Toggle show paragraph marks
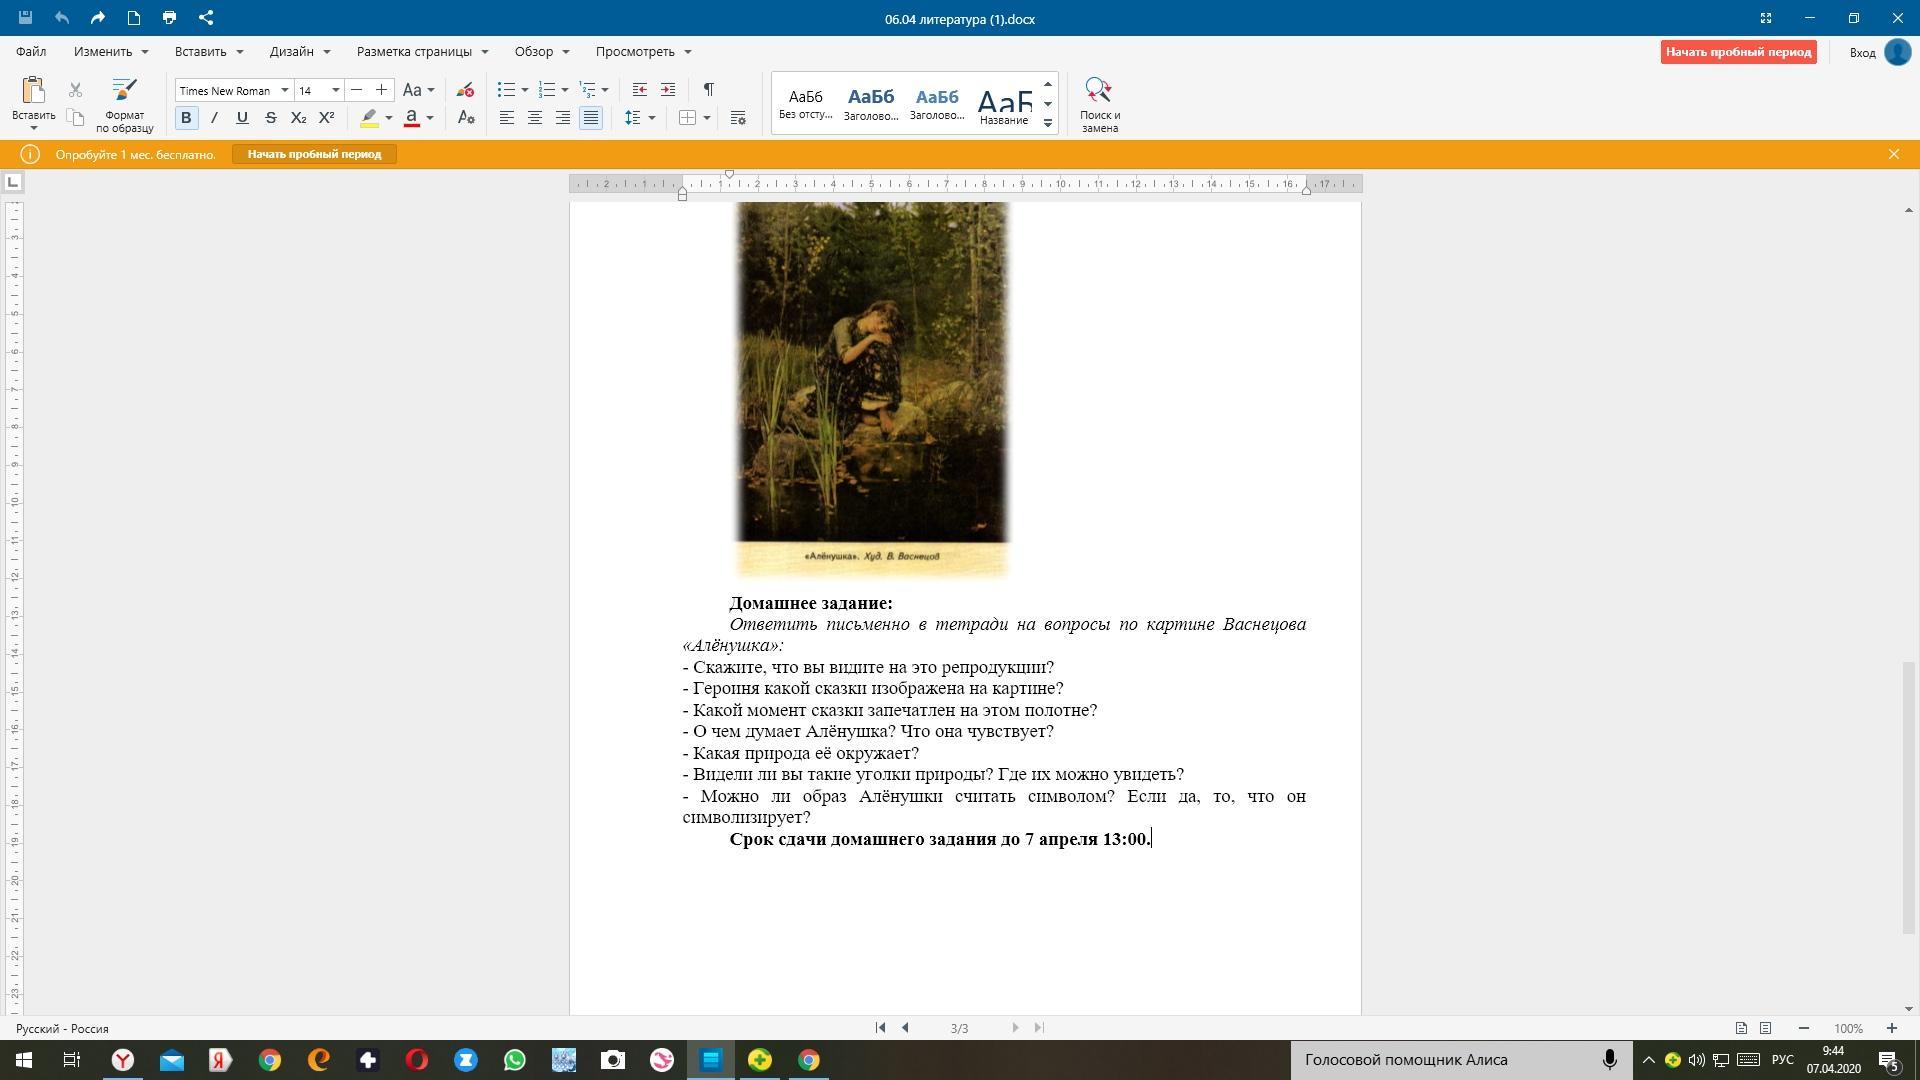 pos(708,90)
